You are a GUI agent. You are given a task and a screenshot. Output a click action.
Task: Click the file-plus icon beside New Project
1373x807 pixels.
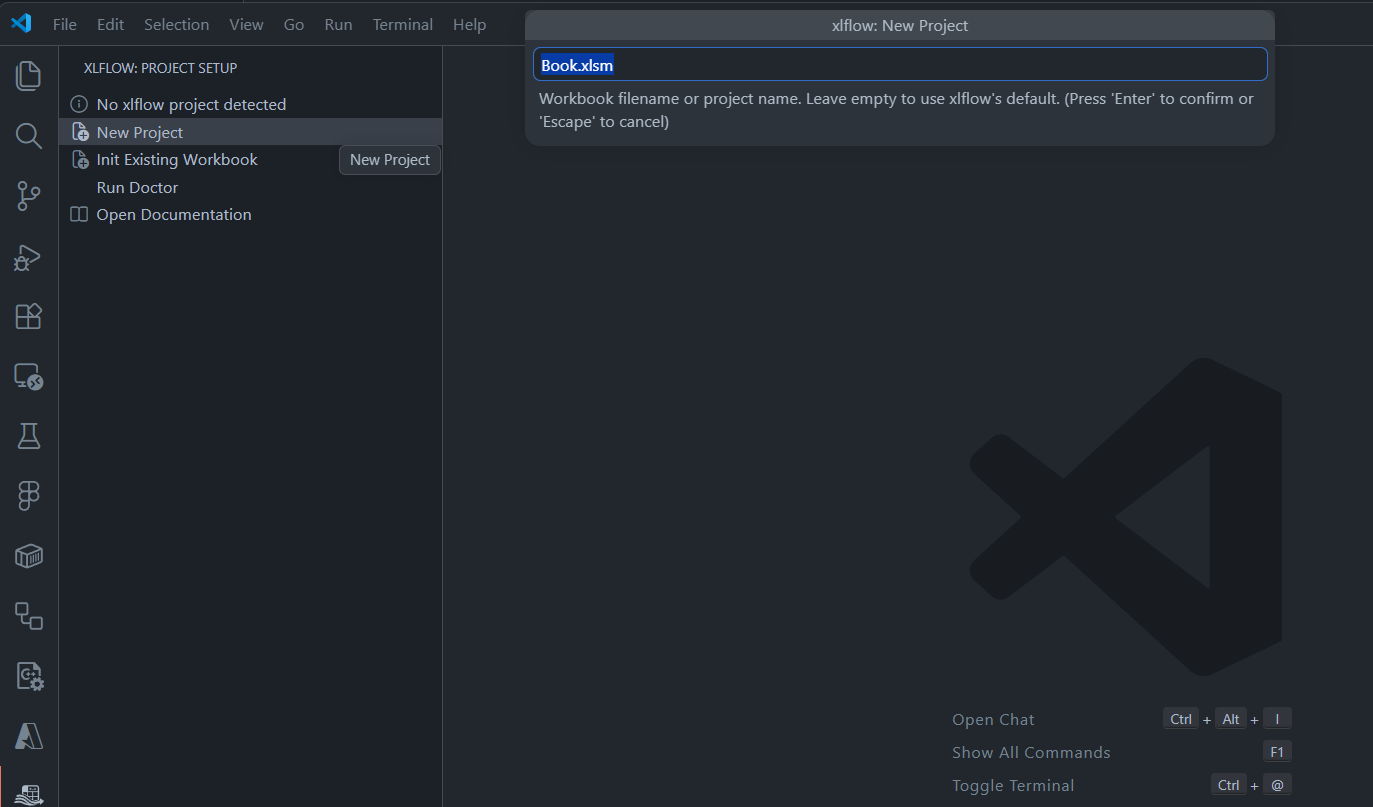(80, 132)
